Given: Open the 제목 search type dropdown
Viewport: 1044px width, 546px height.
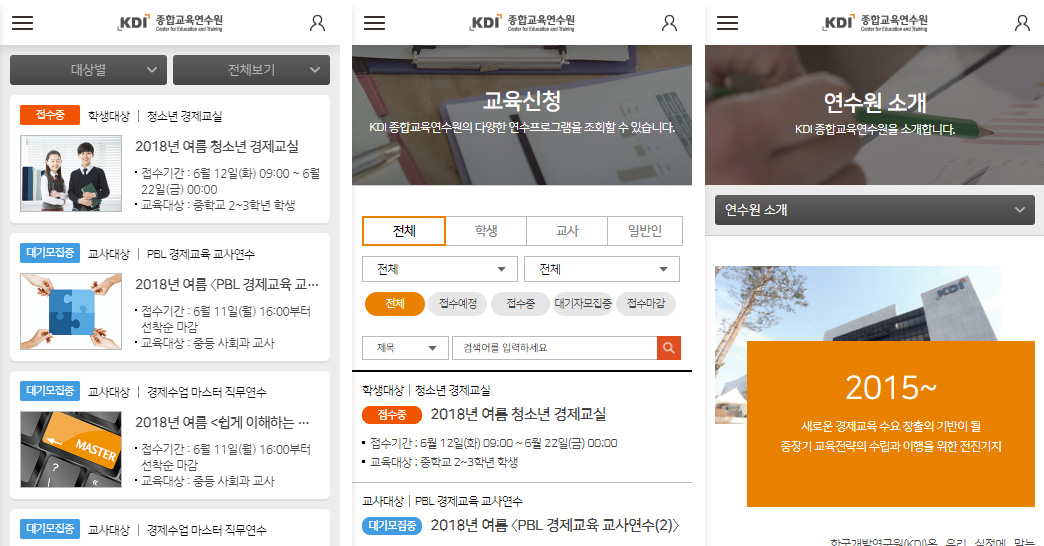Looking at the screenshot, I should click(x=405, y=348).
